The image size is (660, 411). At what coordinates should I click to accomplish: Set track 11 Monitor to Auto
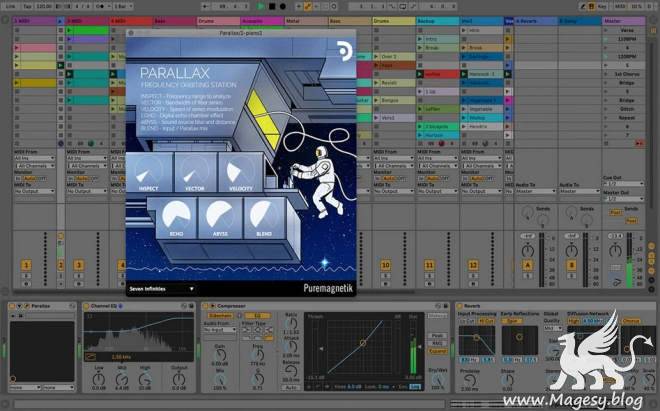pos(433,179)
